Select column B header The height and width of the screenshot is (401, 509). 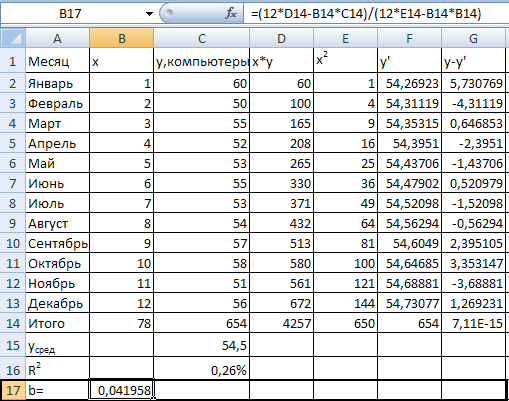pos(122,38)
